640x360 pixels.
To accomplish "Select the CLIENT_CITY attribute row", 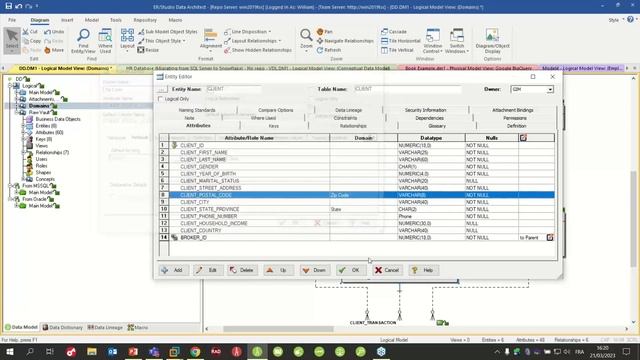I will point(362,202).
